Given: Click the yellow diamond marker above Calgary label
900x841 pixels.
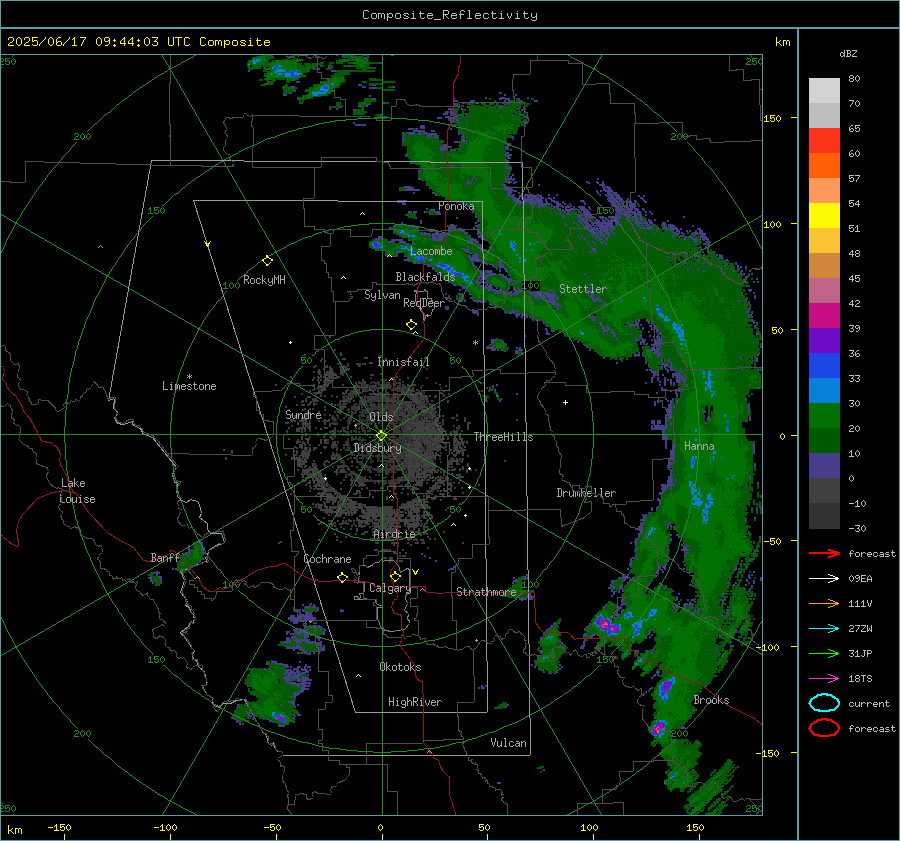Looking at the screenshot, I should 395,576.
